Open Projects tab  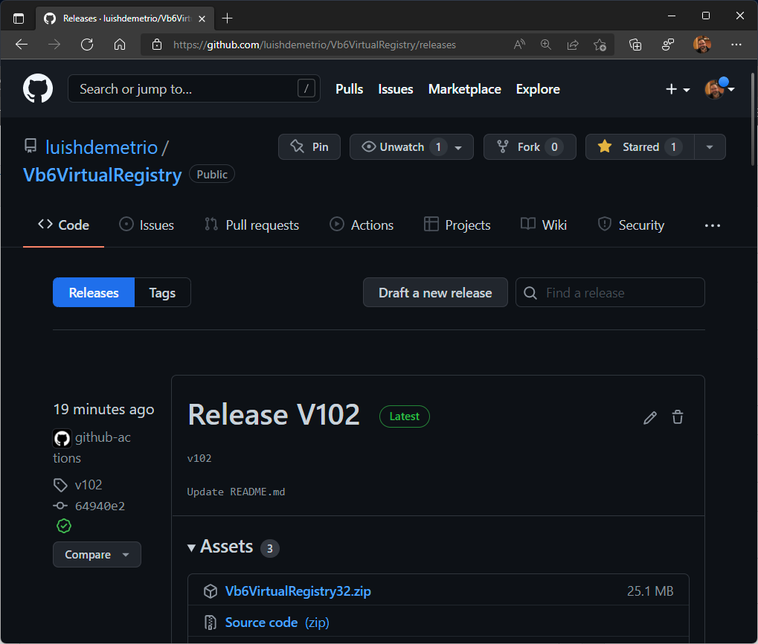[457, 225]
